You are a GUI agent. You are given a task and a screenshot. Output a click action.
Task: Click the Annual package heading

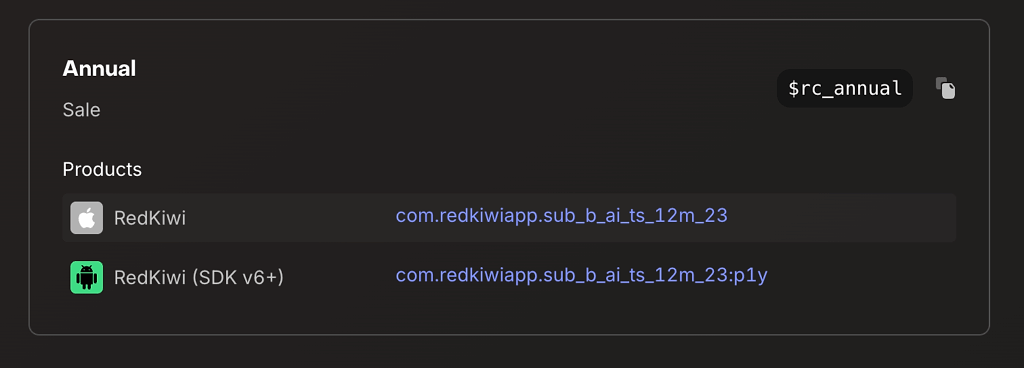pos(99,69)
